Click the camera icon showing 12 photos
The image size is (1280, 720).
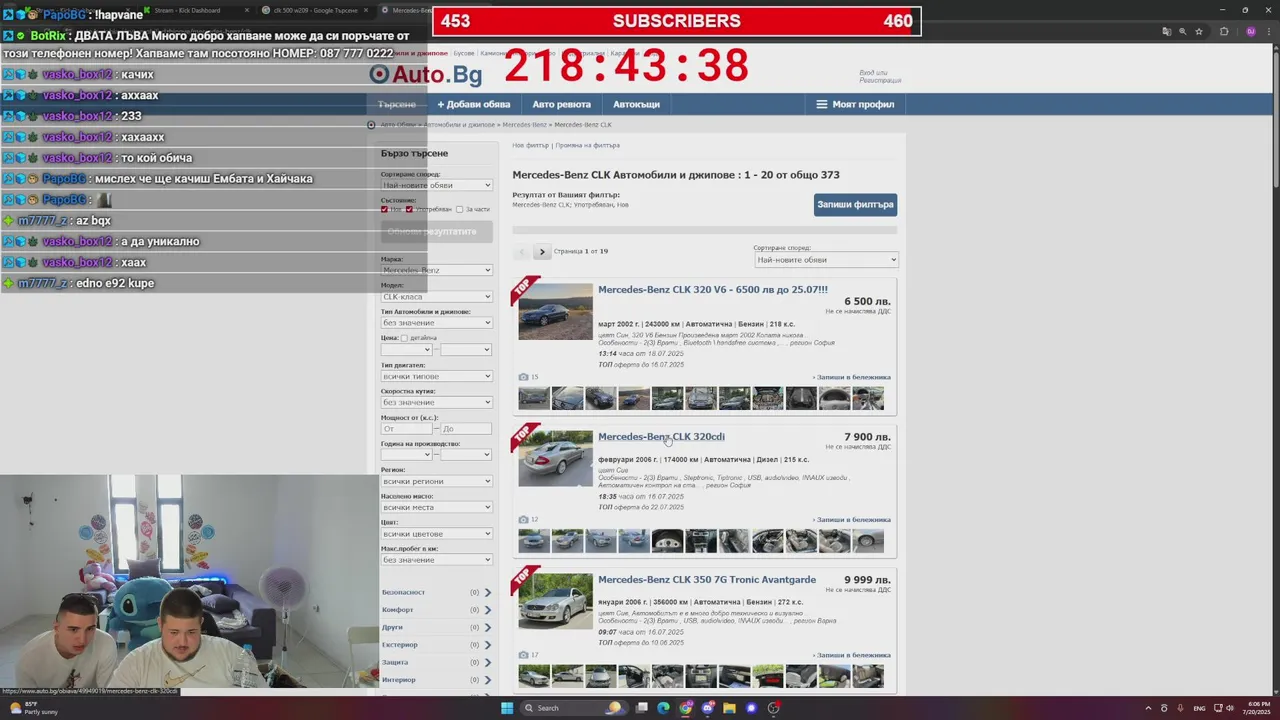point(523,520)
